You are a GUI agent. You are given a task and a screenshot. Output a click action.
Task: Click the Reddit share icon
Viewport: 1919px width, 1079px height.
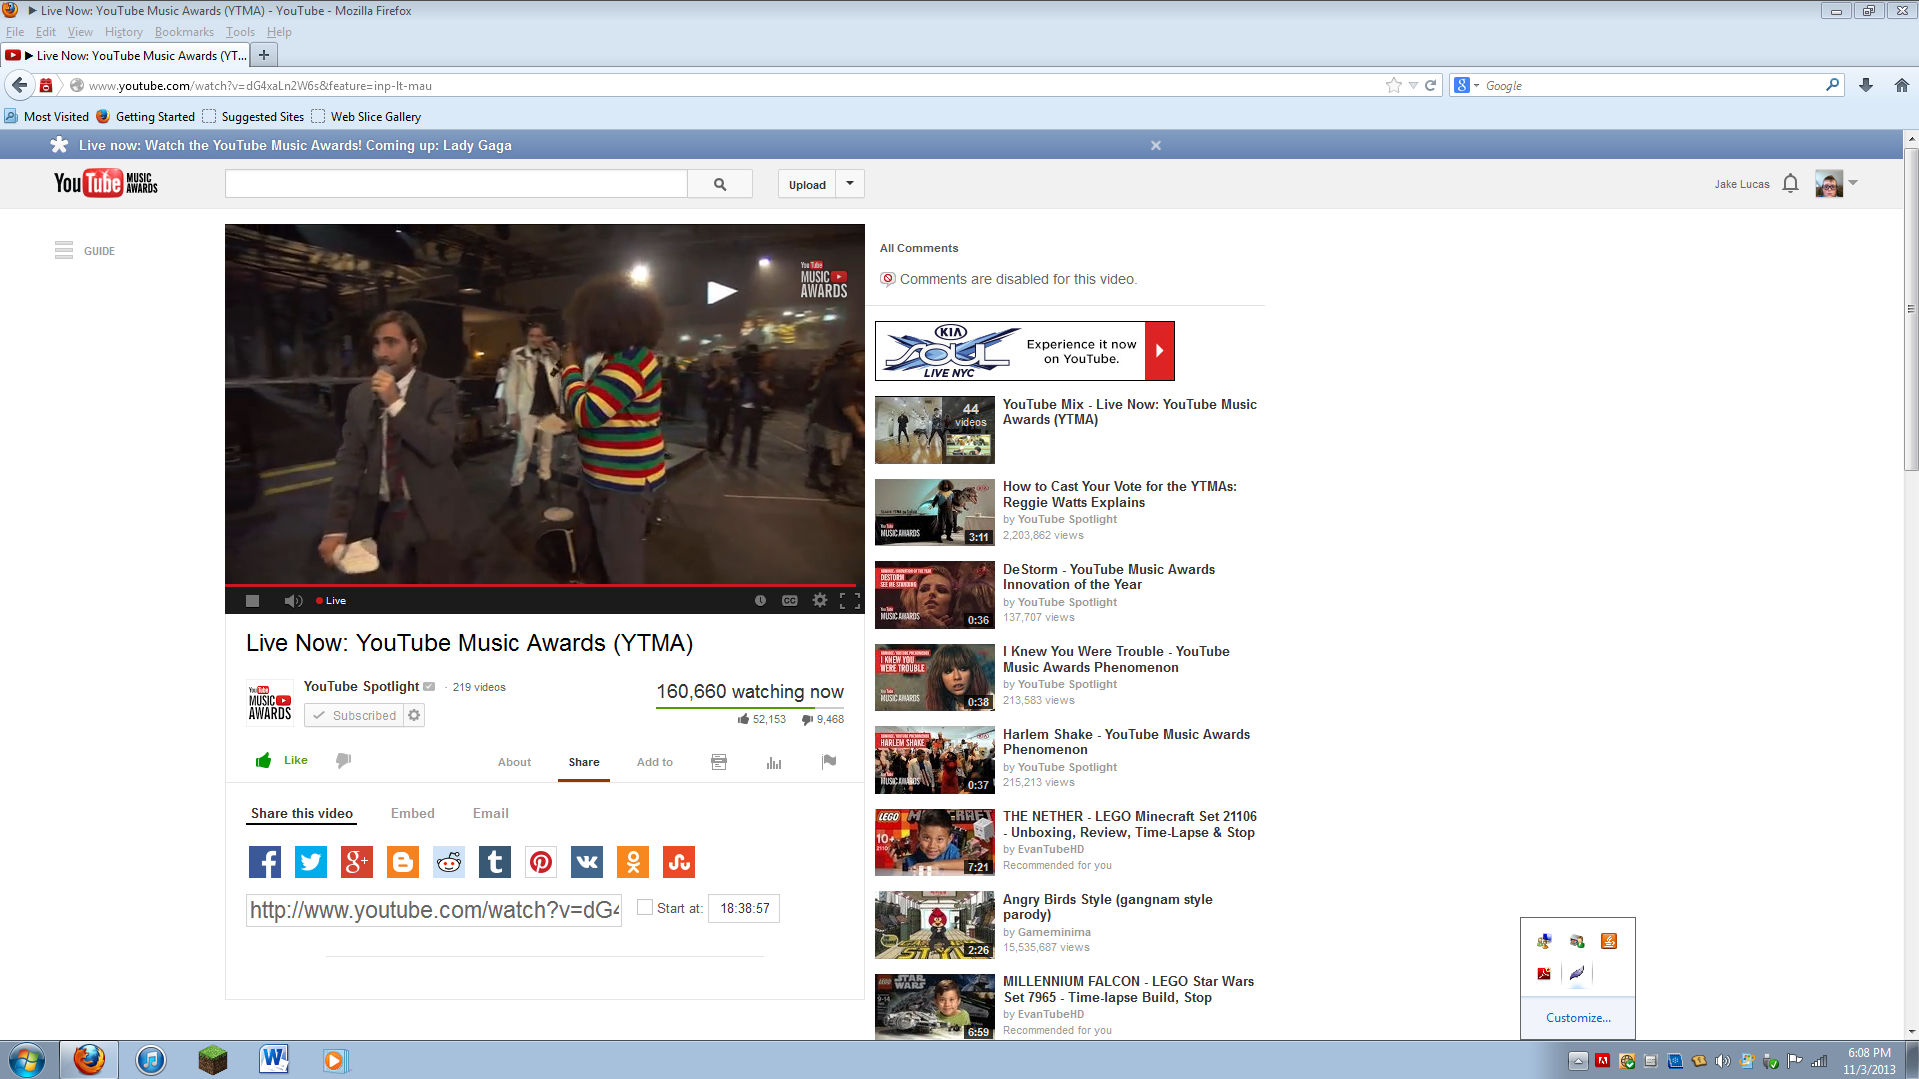point(449,862)
